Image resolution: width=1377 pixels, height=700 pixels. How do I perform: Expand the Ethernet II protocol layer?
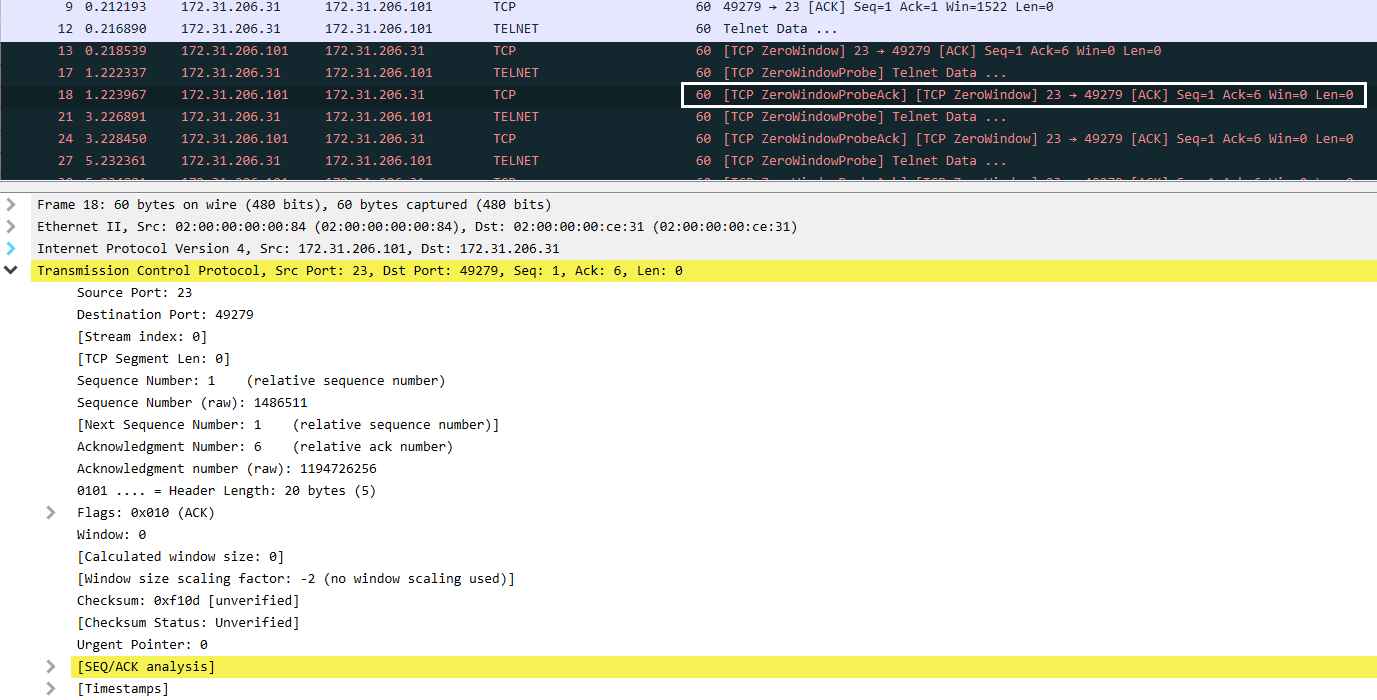click(x=10, y=226)
